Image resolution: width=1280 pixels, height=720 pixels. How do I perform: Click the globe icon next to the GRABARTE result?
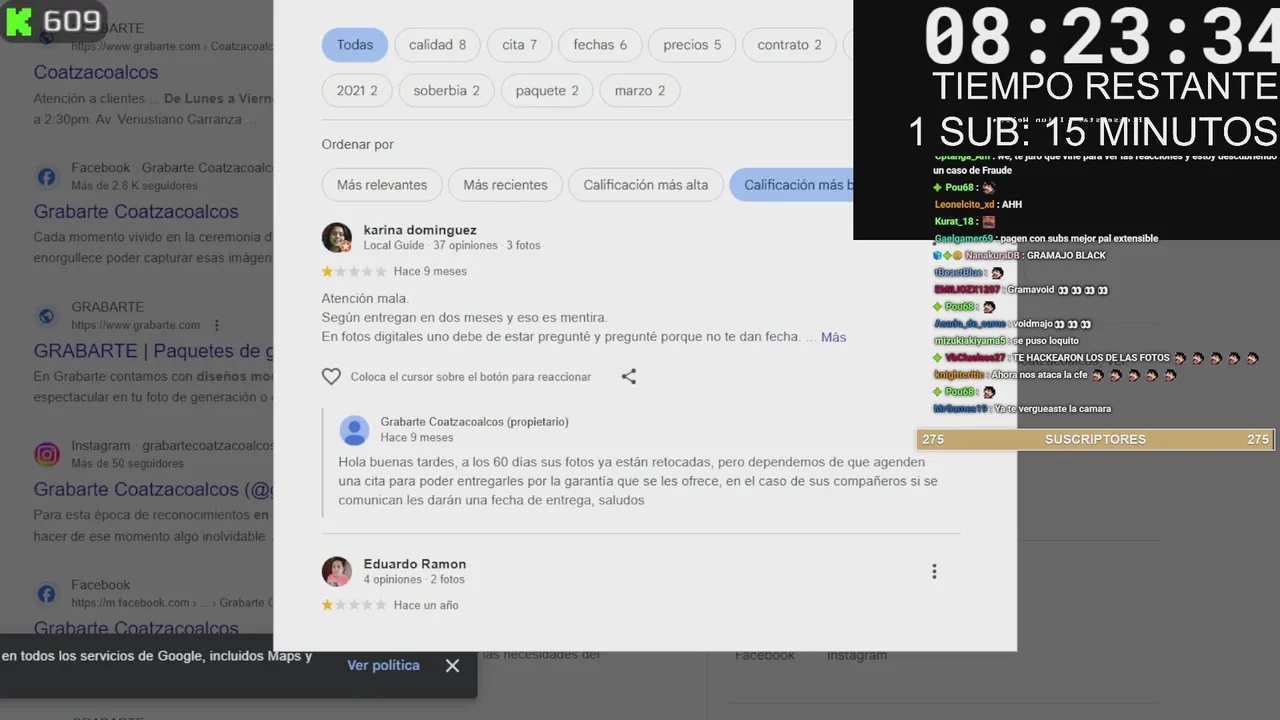tap(47, 316)
